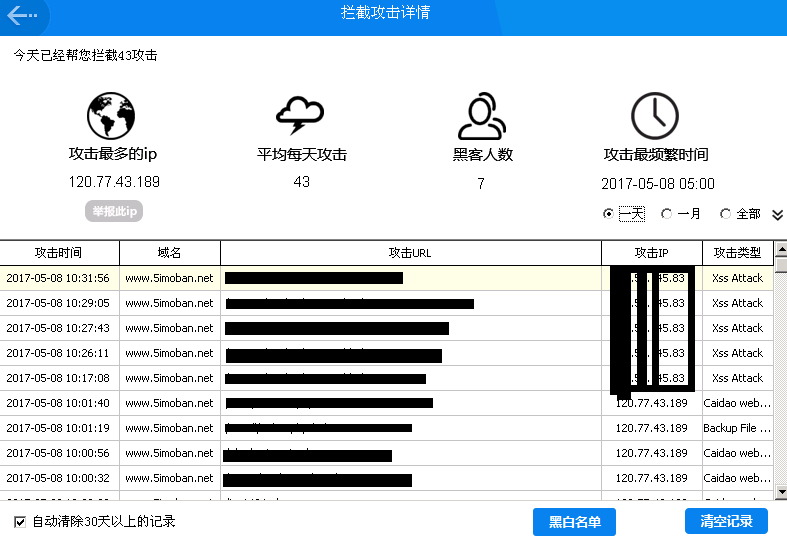Select the 全部 radio button
Viewport: 787px width, 538px height.
click(x=725, y=214)
